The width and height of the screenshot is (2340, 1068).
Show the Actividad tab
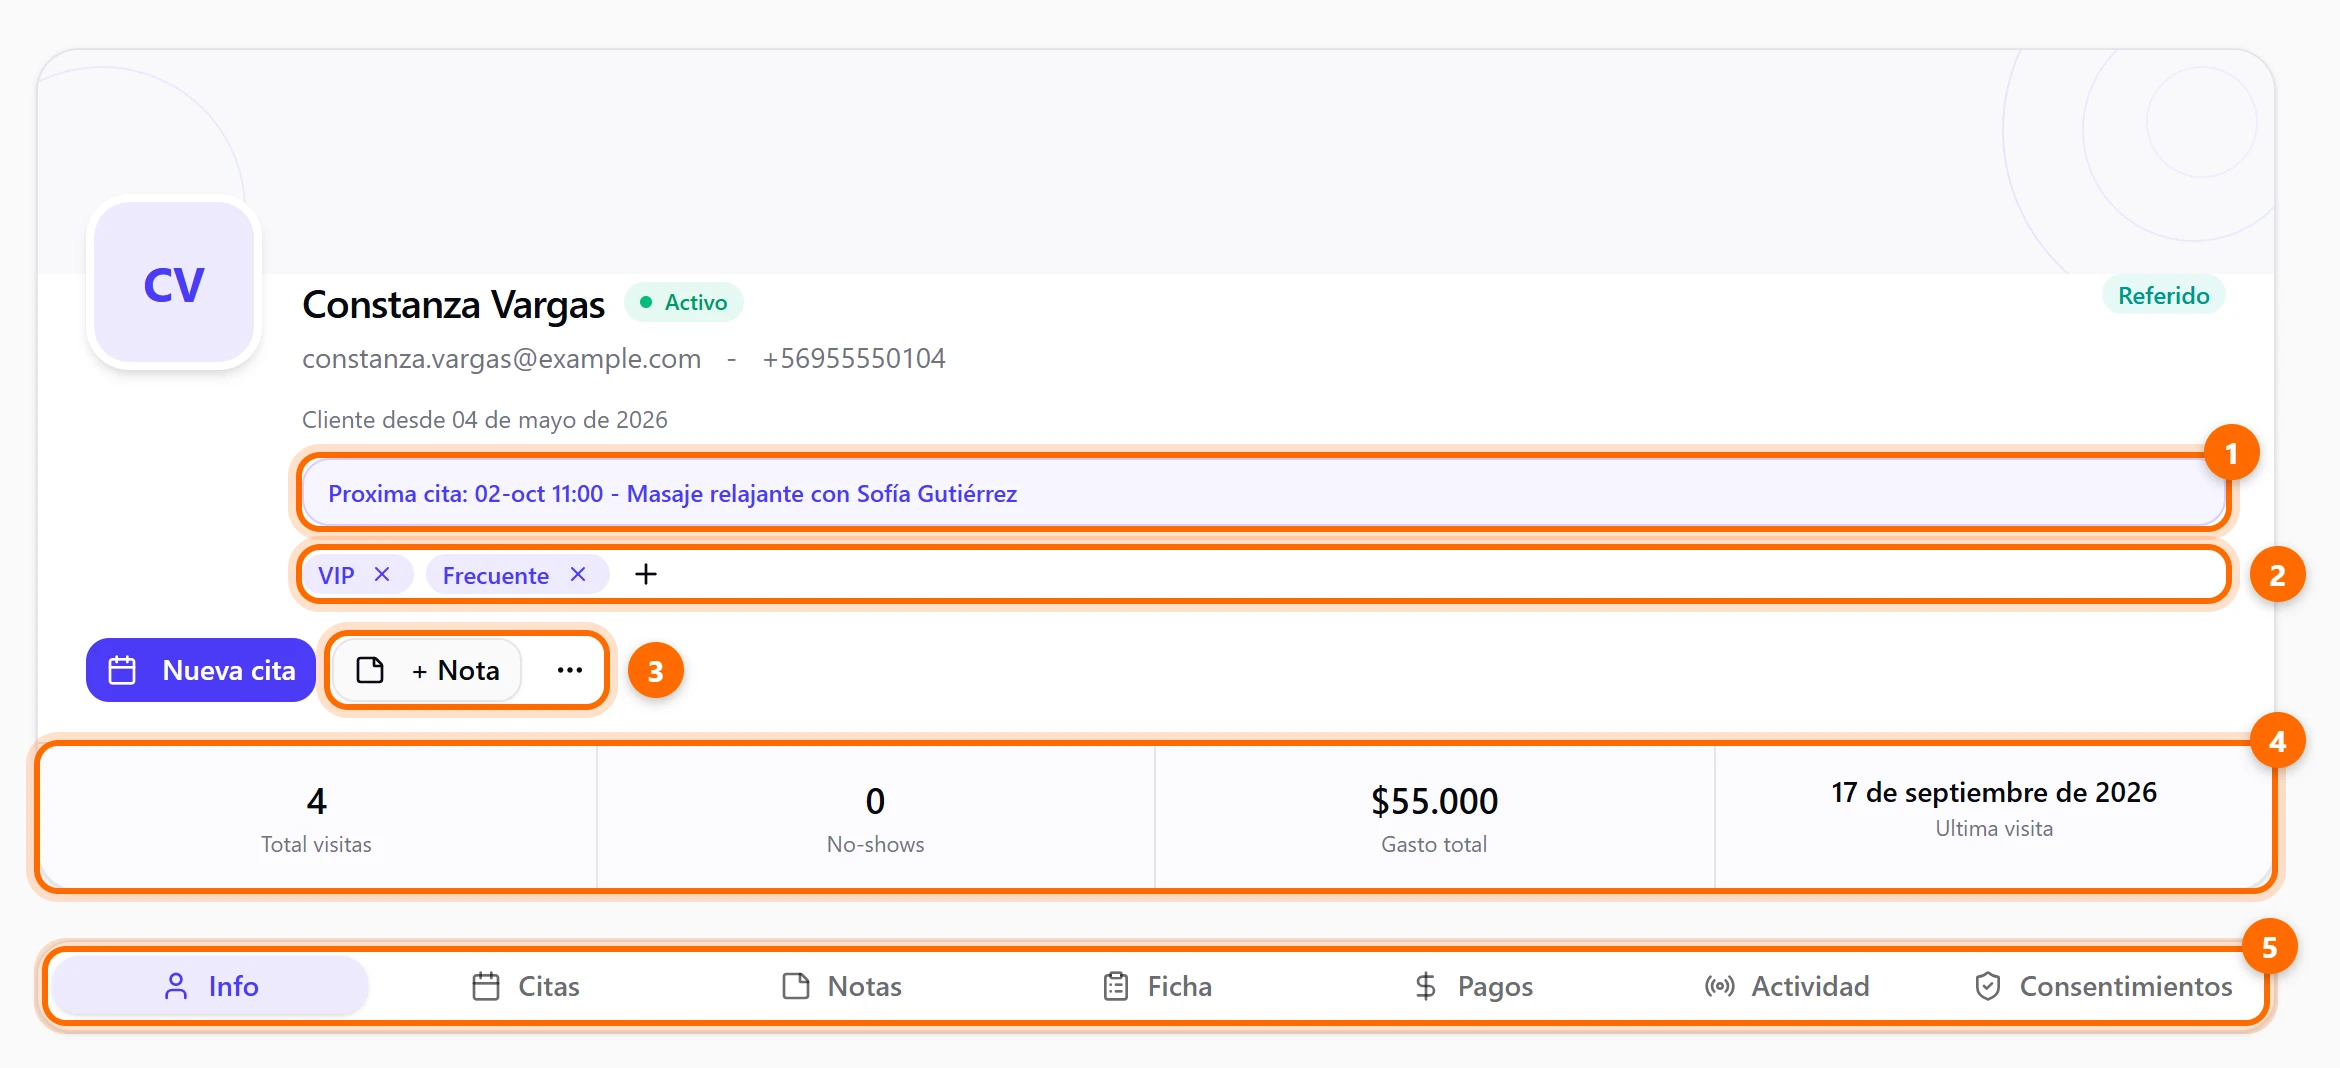click(x=1787, y=986)
